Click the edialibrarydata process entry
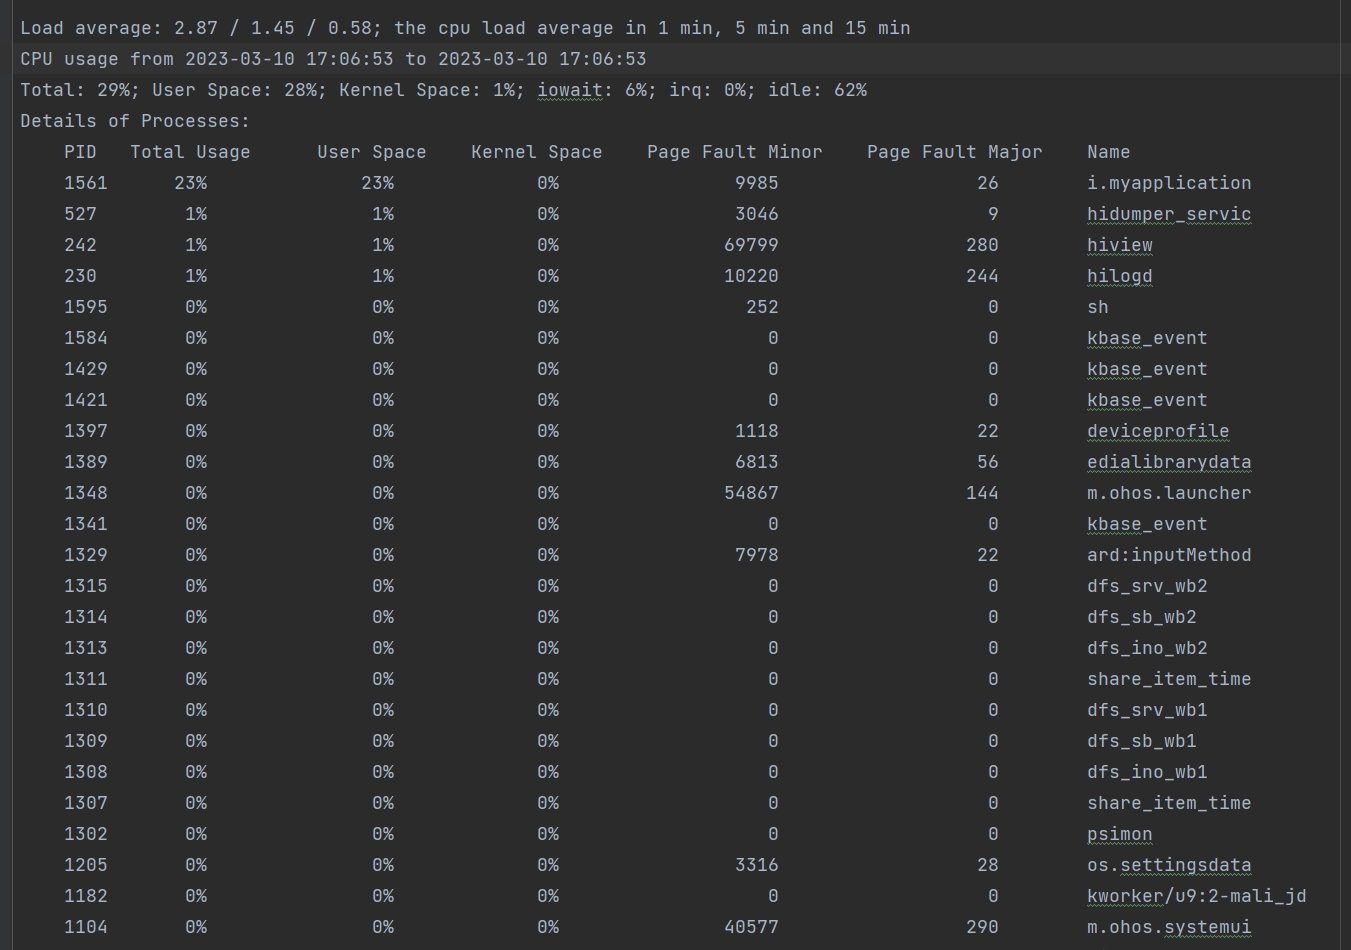The image size is (1351, 950). coord(1168,462)
